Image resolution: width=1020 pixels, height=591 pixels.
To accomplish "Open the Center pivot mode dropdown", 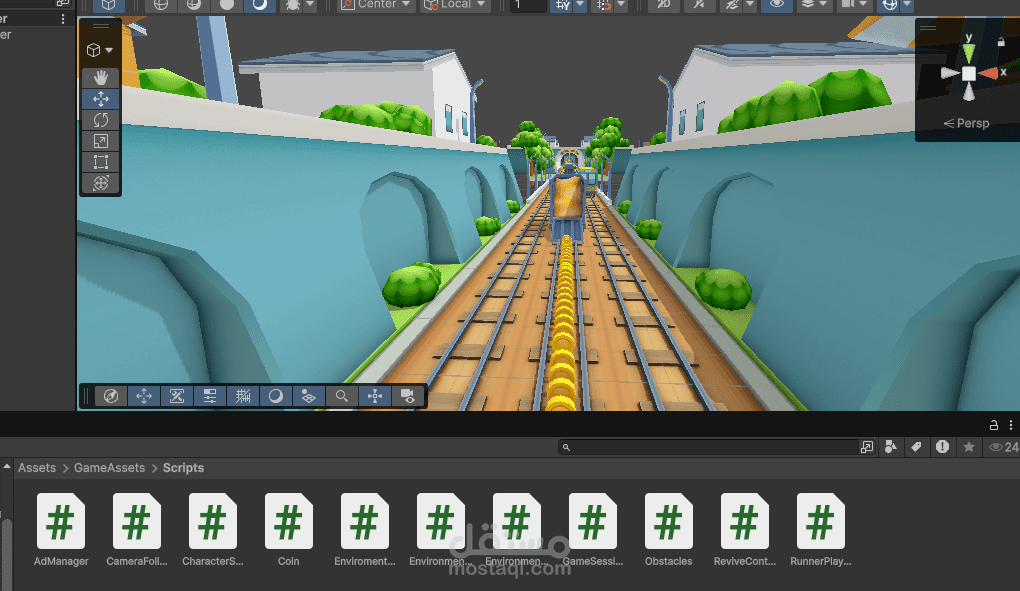I will [375, 6].
